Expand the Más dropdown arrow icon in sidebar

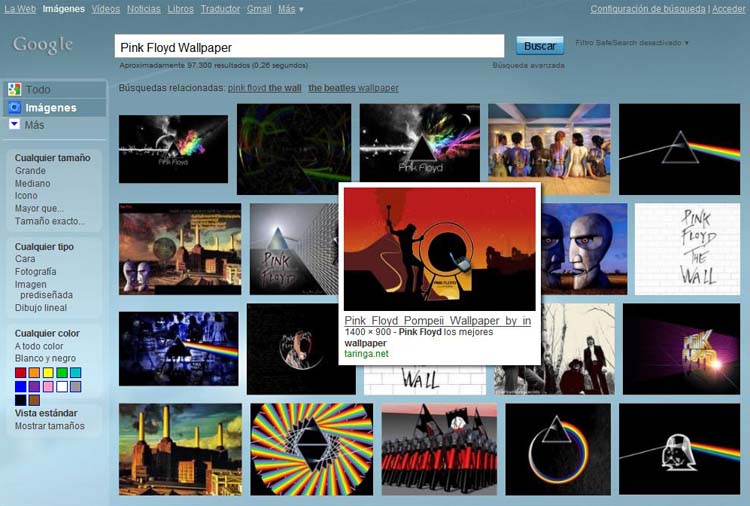pyautogui.click(x=14, y=124)
